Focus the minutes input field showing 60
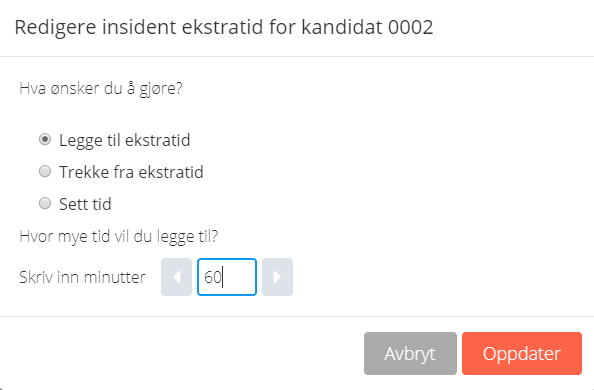This screenshot has width=594, height=390. (227, 277)
